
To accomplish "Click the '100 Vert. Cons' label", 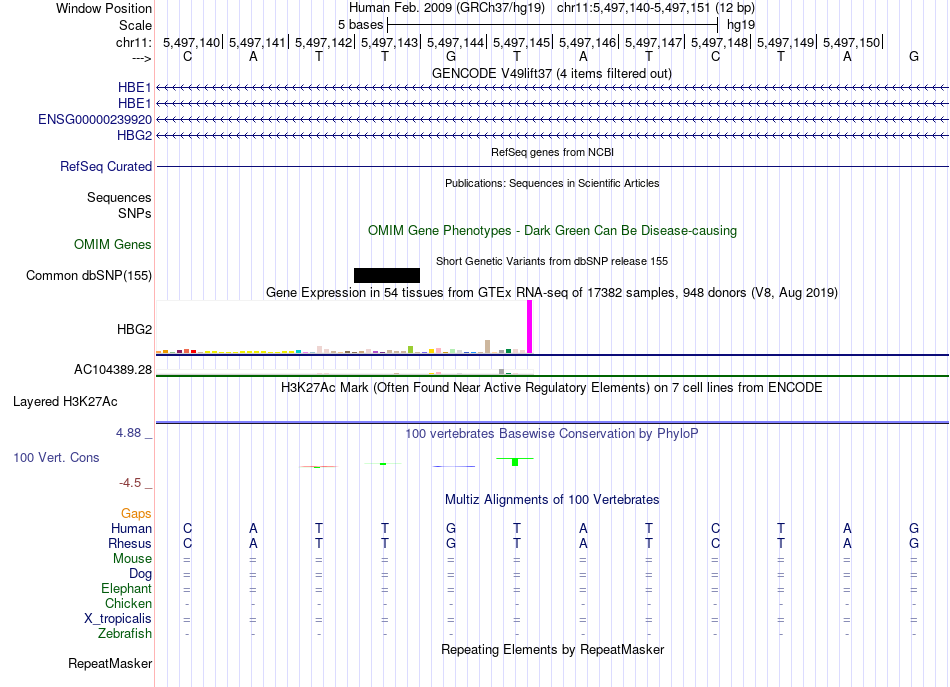I will tap(56, 457).
